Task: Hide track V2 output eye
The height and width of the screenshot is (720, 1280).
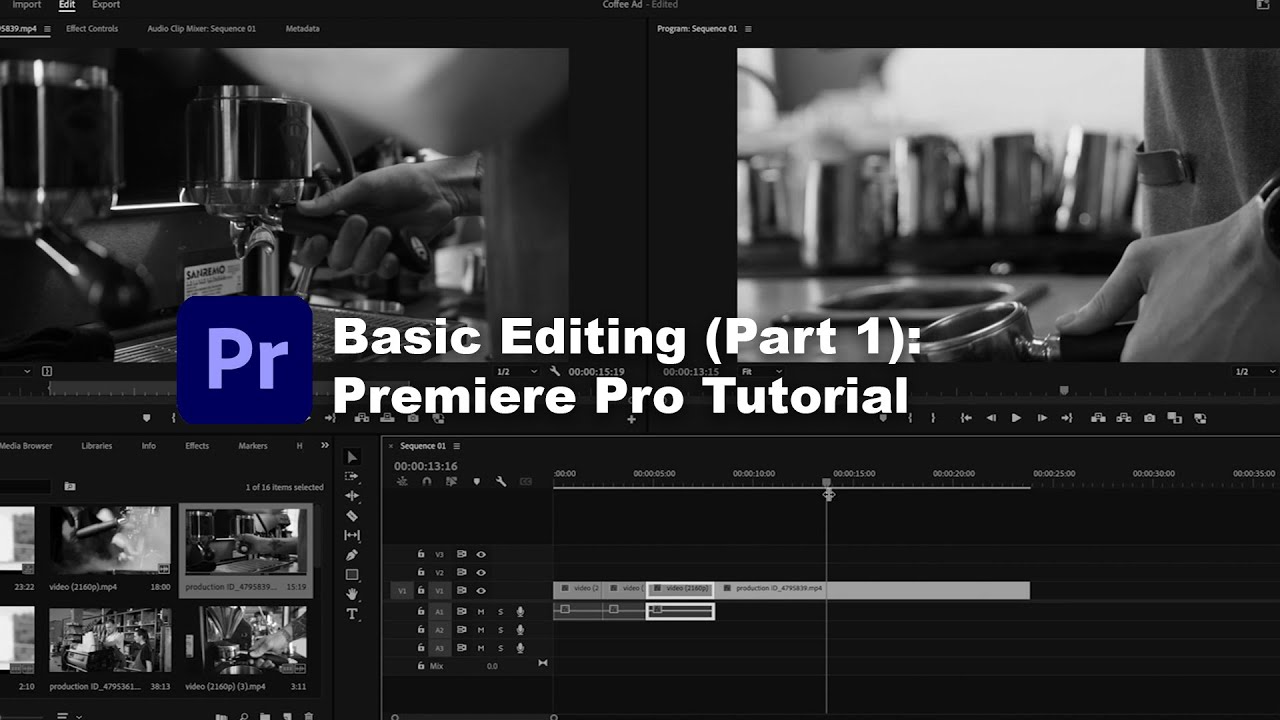Action: tap(481, 572)
